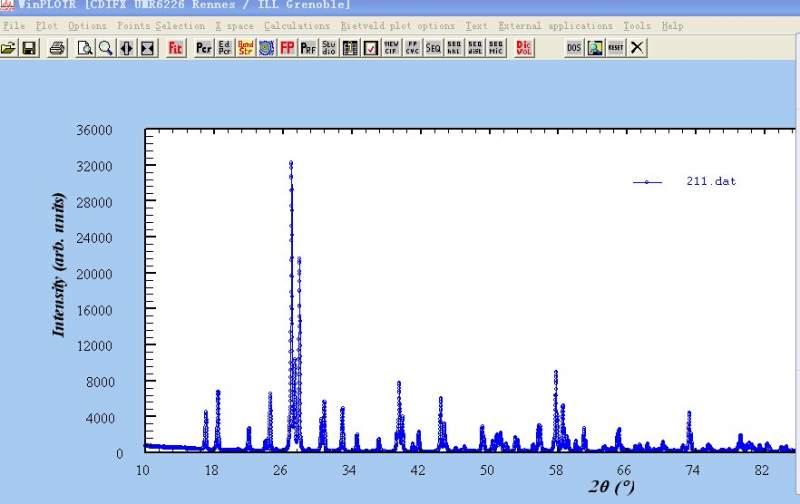
Task: Click the 26 x-axis tick label
Action: (x=280, y=470)
